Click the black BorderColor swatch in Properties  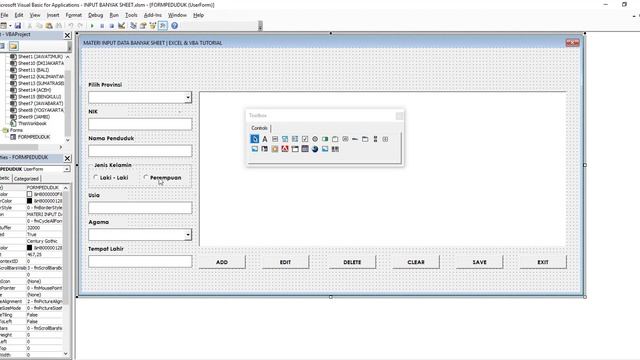click(29, 201)
